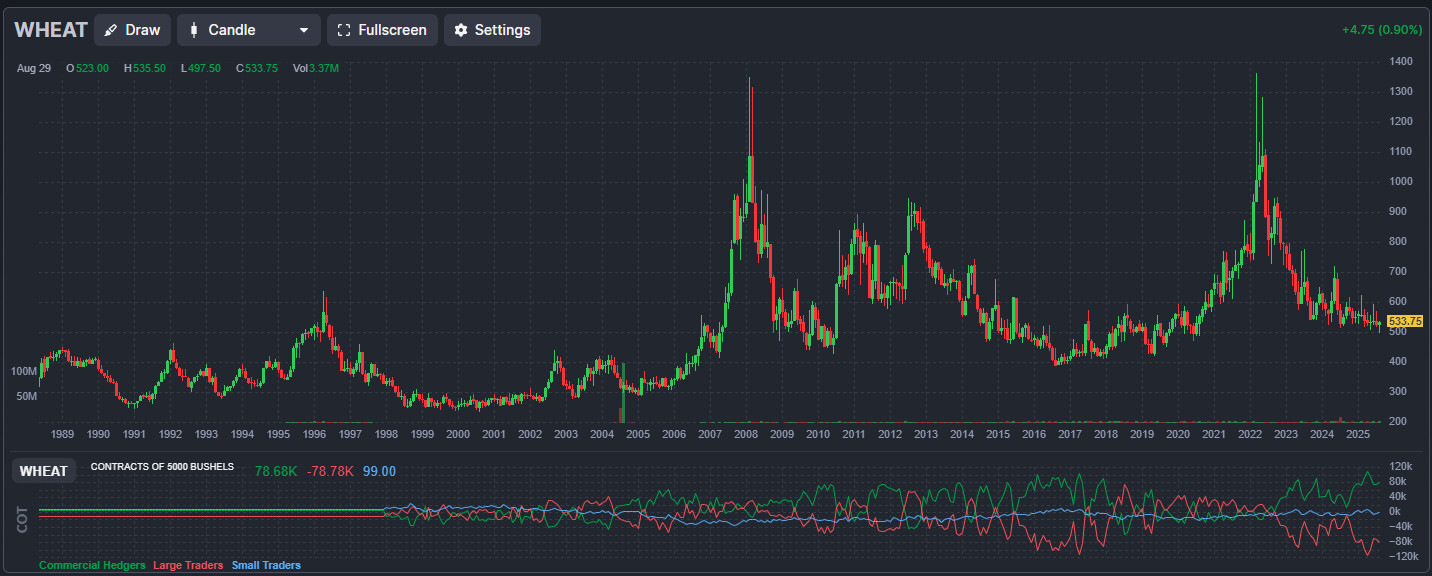Click the Fullscreen button label

coord(392,30)
